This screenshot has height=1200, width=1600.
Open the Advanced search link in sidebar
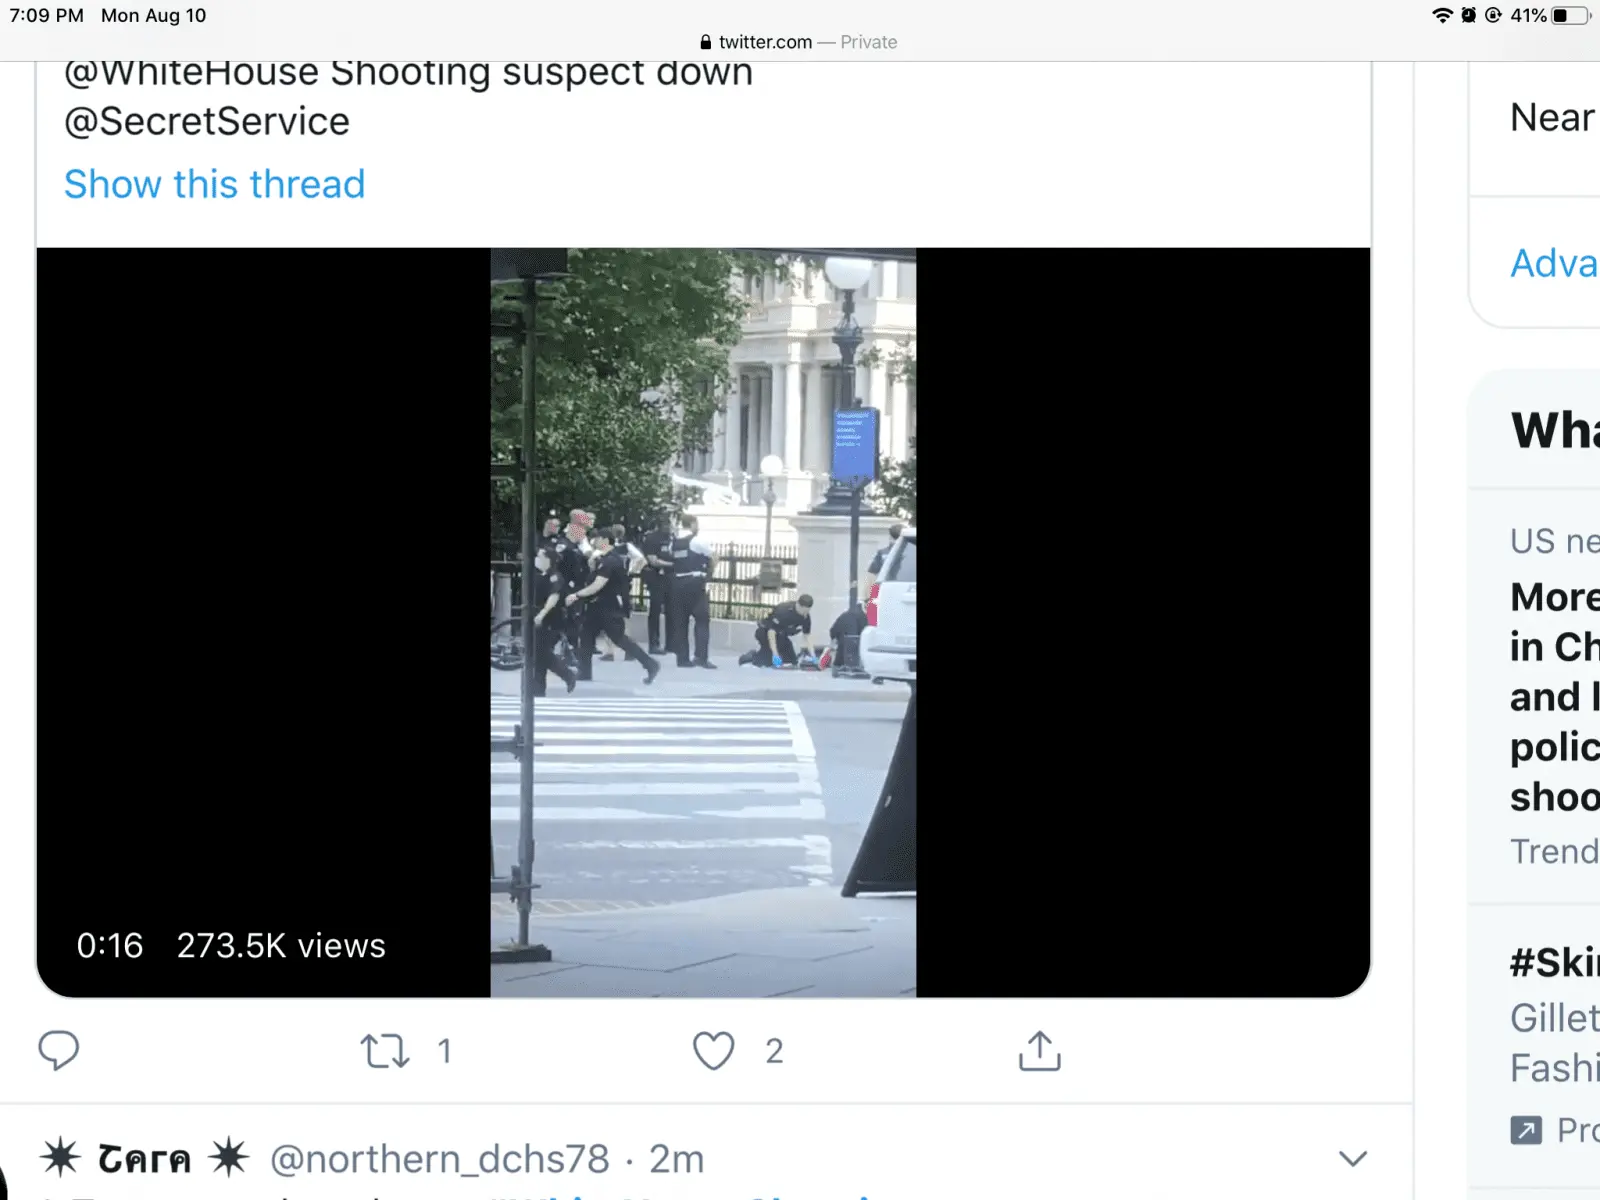(1554, 264)
